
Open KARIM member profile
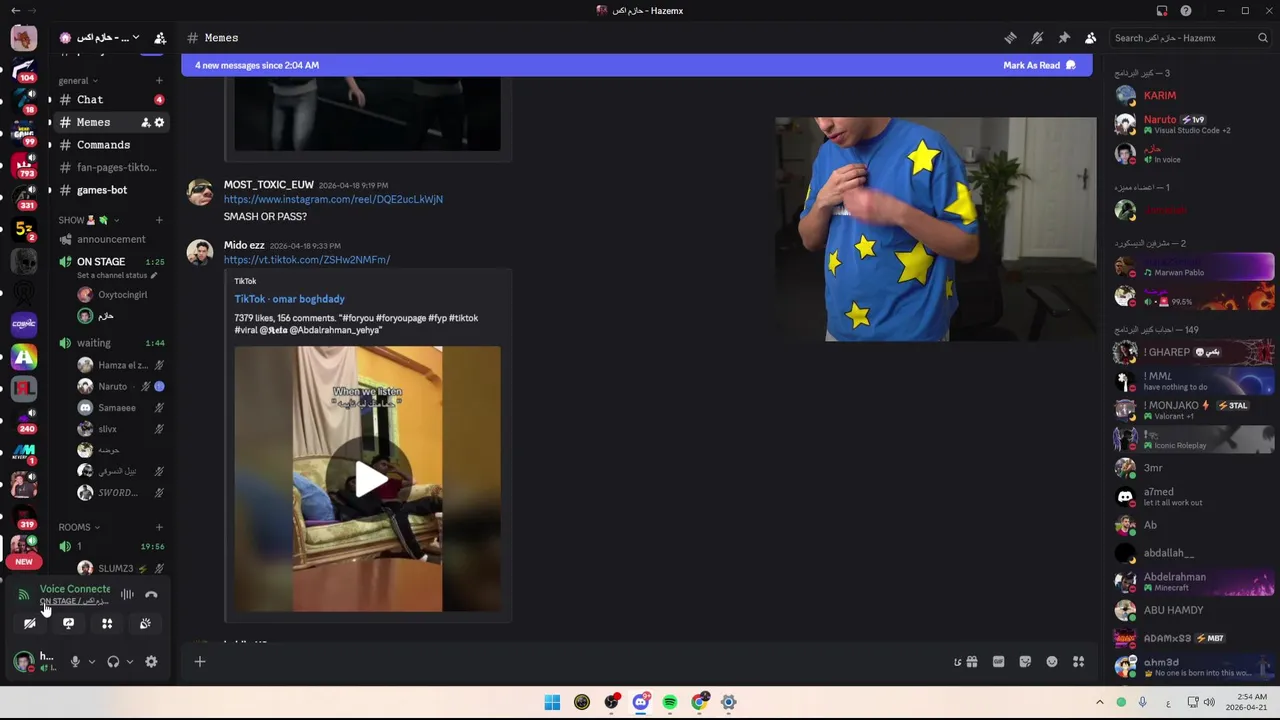tap(1193, 96)
